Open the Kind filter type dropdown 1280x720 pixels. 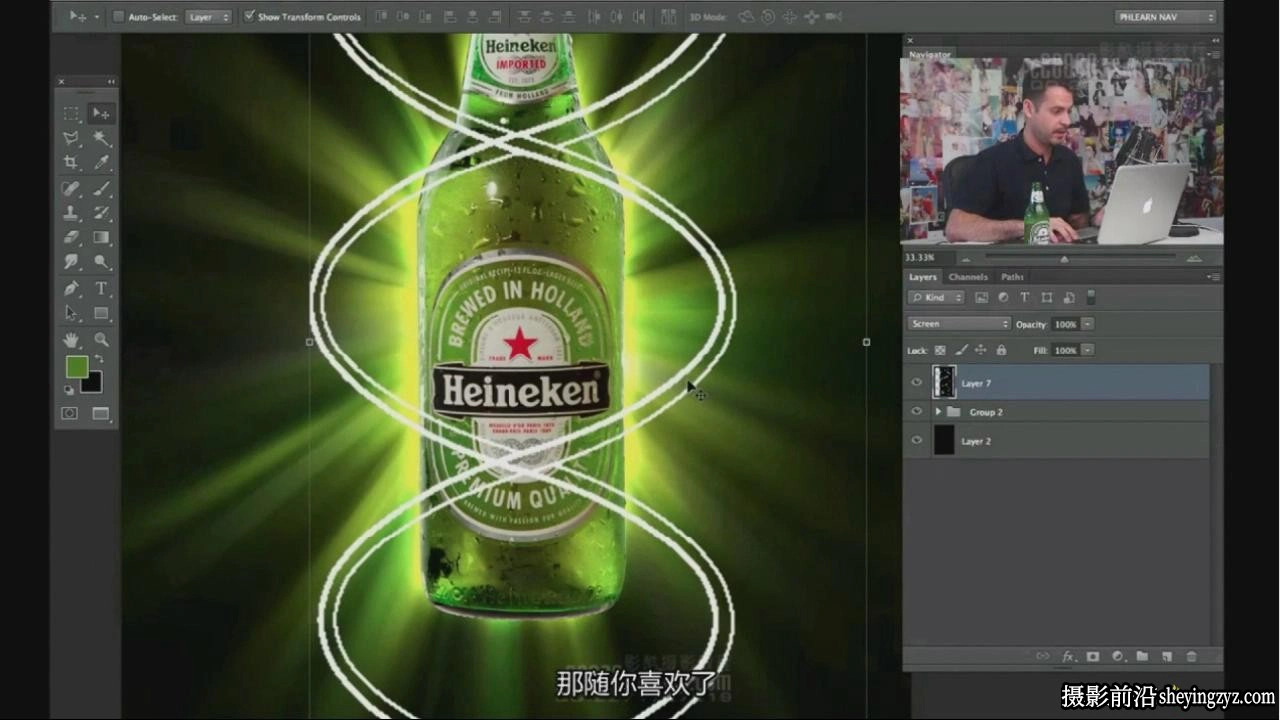point(936,297)
